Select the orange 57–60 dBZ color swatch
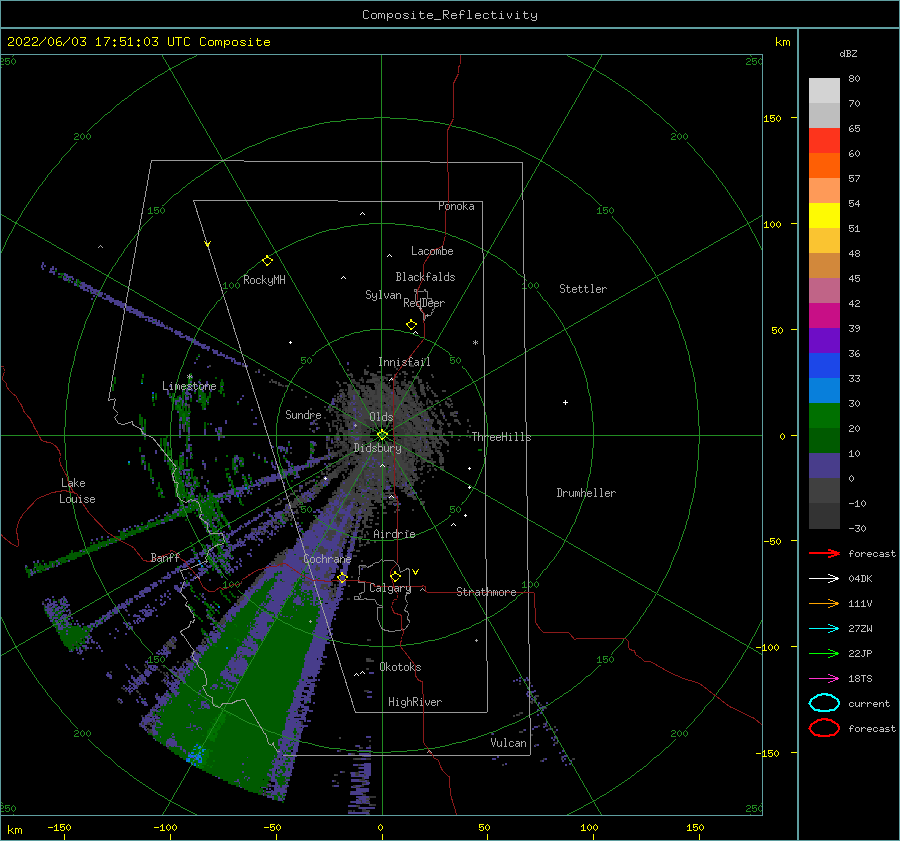Screen dimensions: 900x841 pyautogui.click(x=824, y=166)
